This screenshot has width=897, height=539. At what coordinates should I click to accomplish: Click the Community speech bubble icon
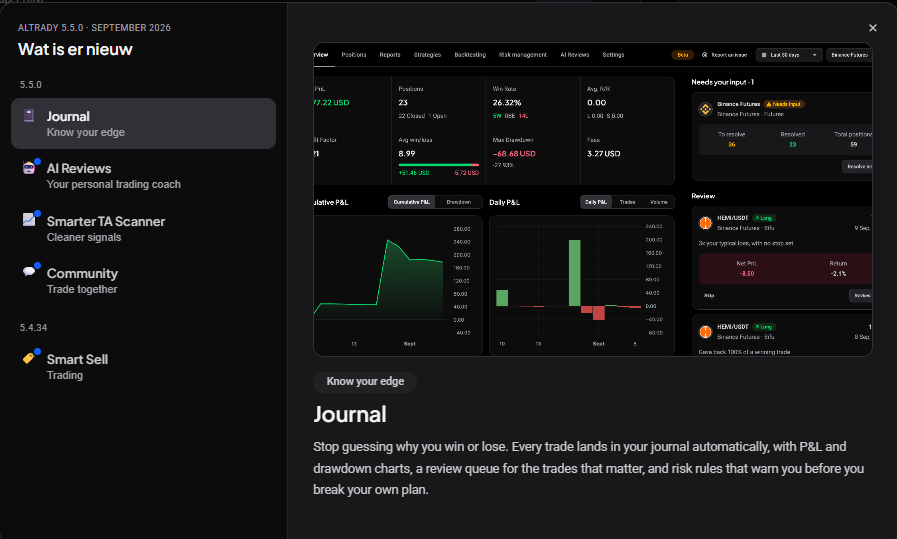pos(29,271)
